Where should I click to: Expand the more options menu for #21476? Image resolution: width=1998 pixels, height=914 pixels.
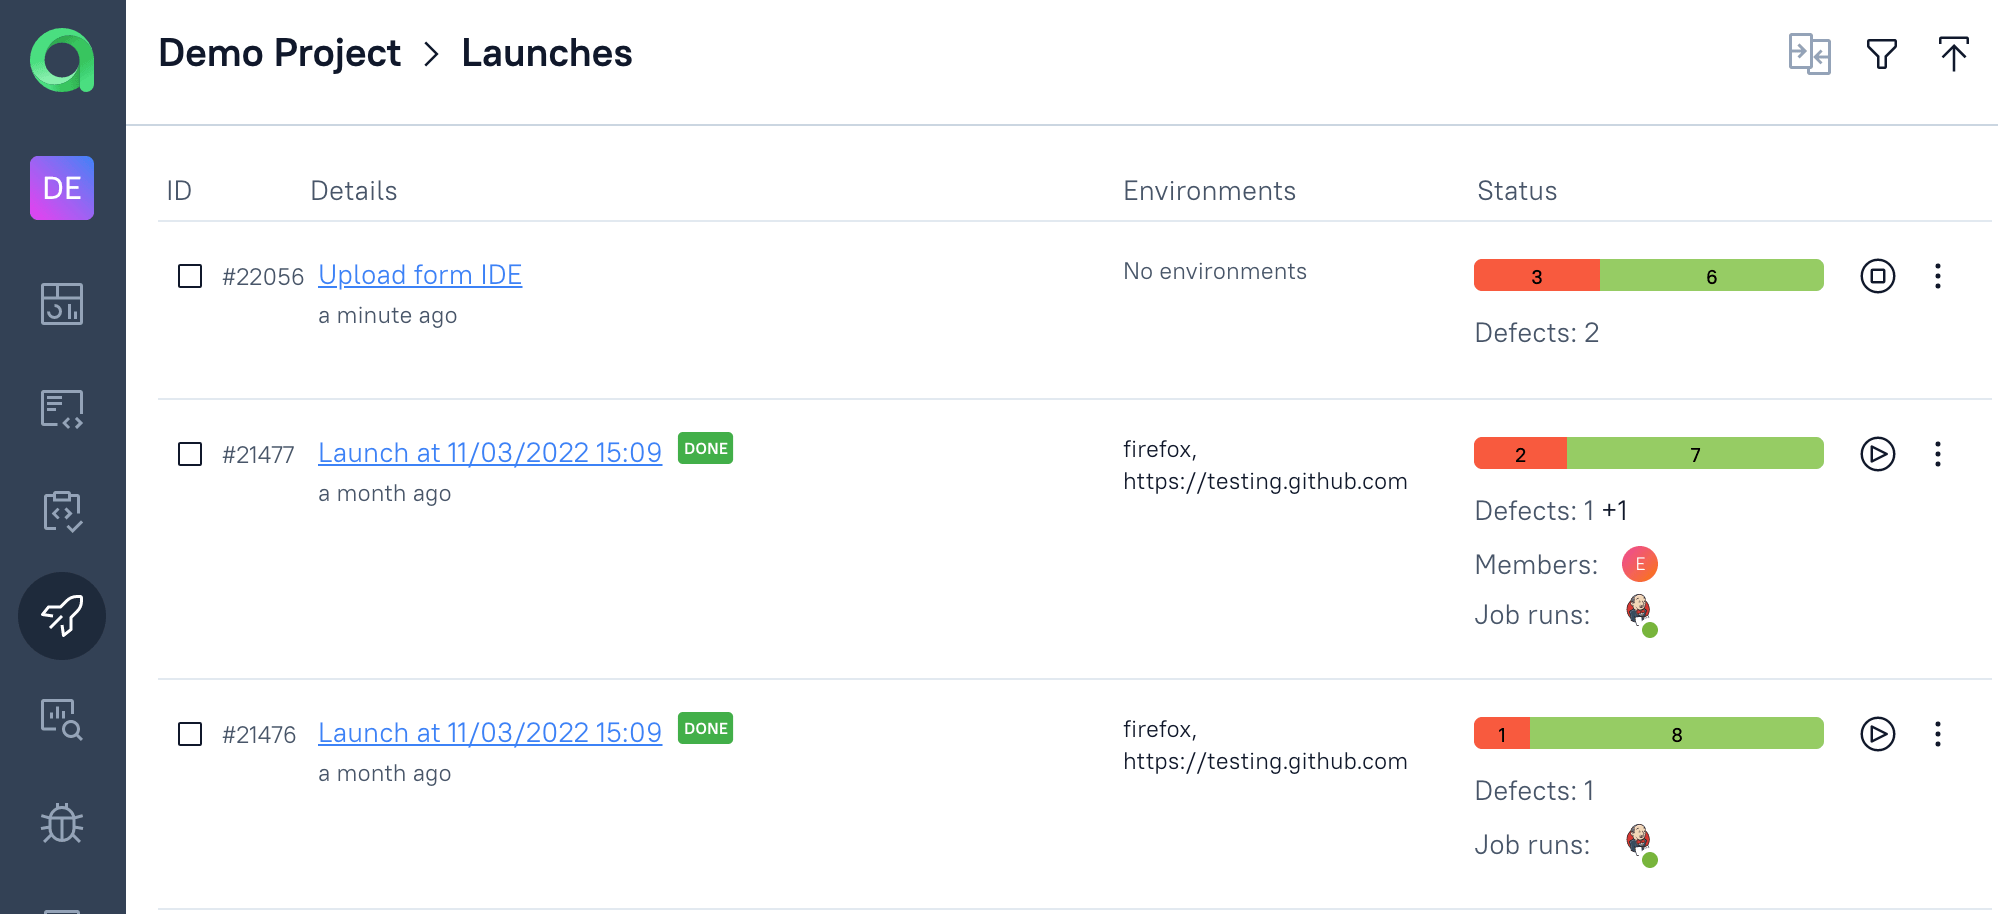1937,734
